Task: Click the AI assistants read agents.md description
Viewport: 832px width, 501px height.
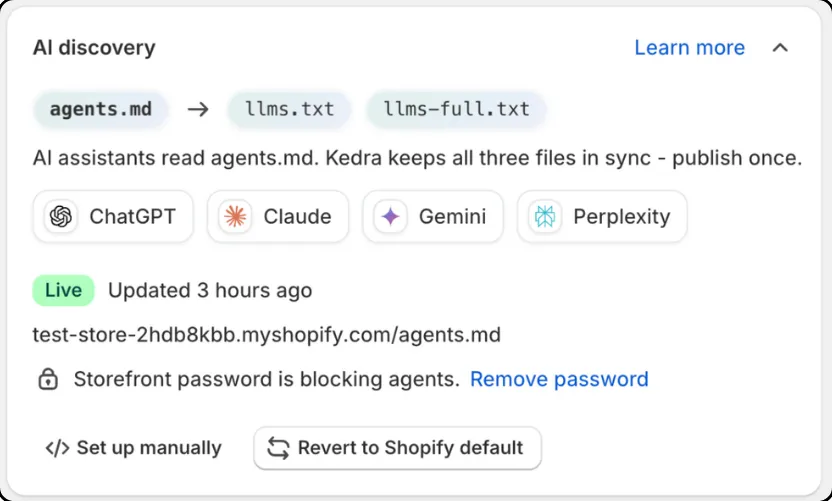Action: pos(417,158)
